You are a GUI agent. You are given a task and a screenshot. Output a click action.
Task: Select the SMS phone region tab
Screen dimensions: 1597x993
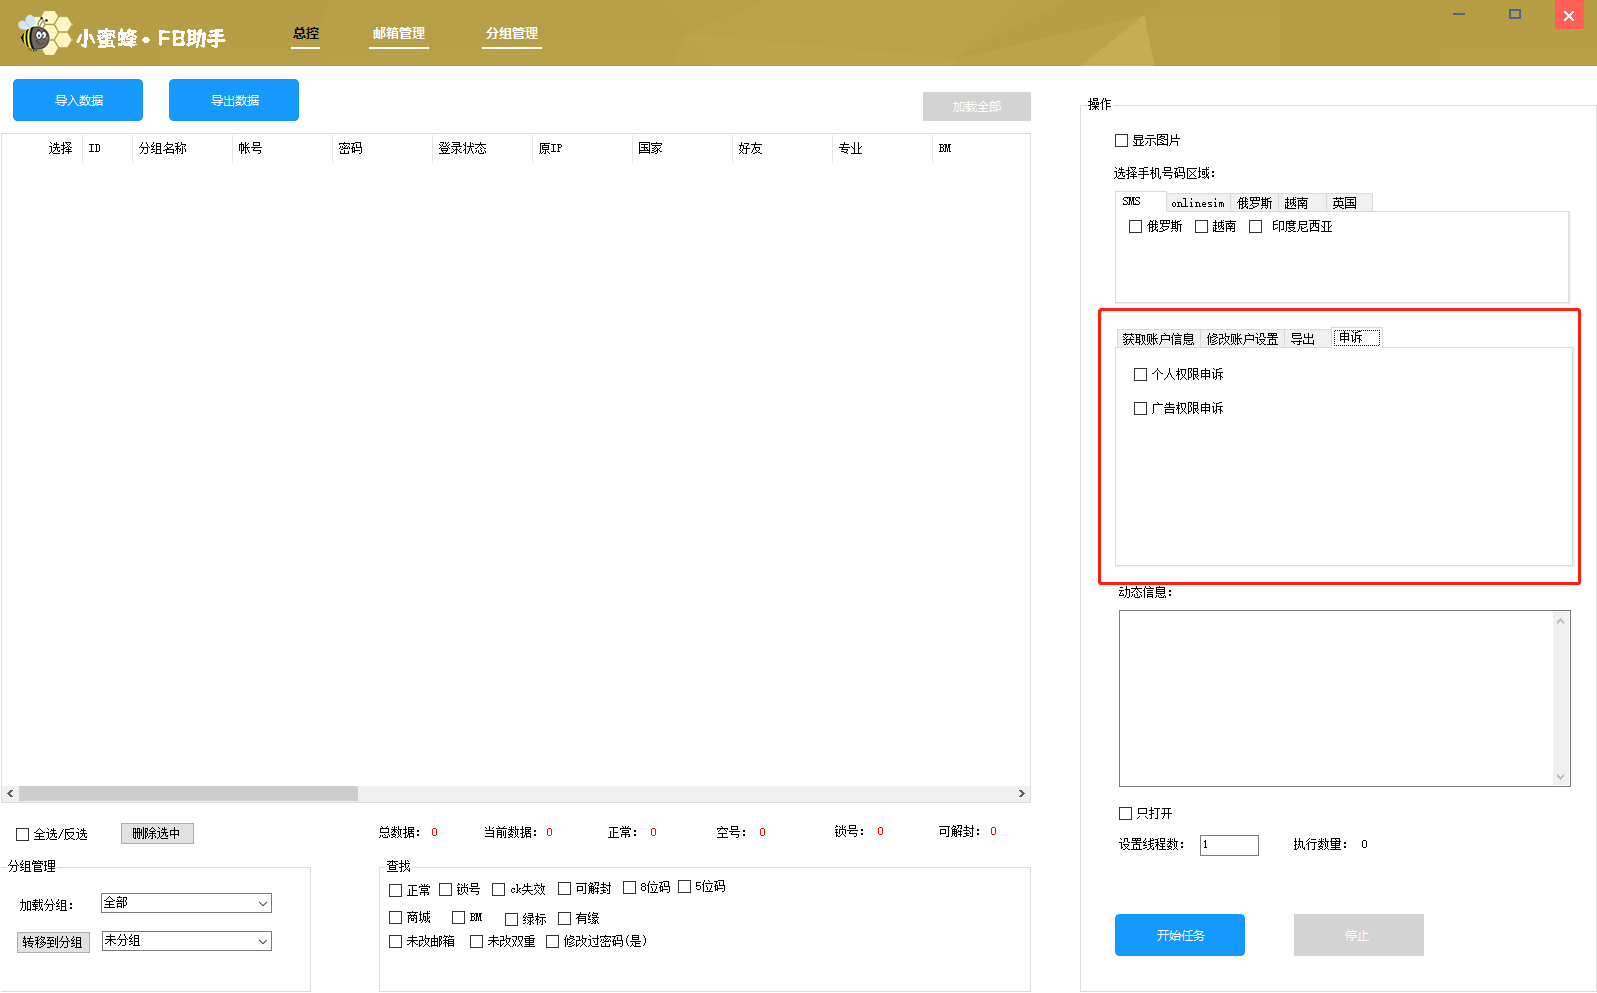pyautogui.click(x=1140, y=202)
